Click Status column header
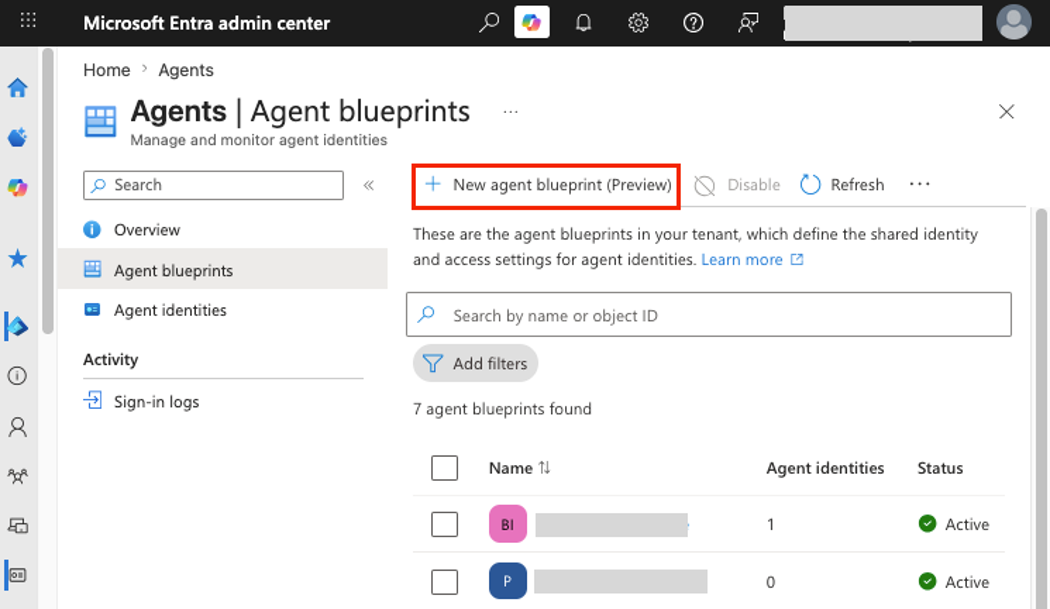The height and width of the screenshot is (609, 1050). click(940, 468)
